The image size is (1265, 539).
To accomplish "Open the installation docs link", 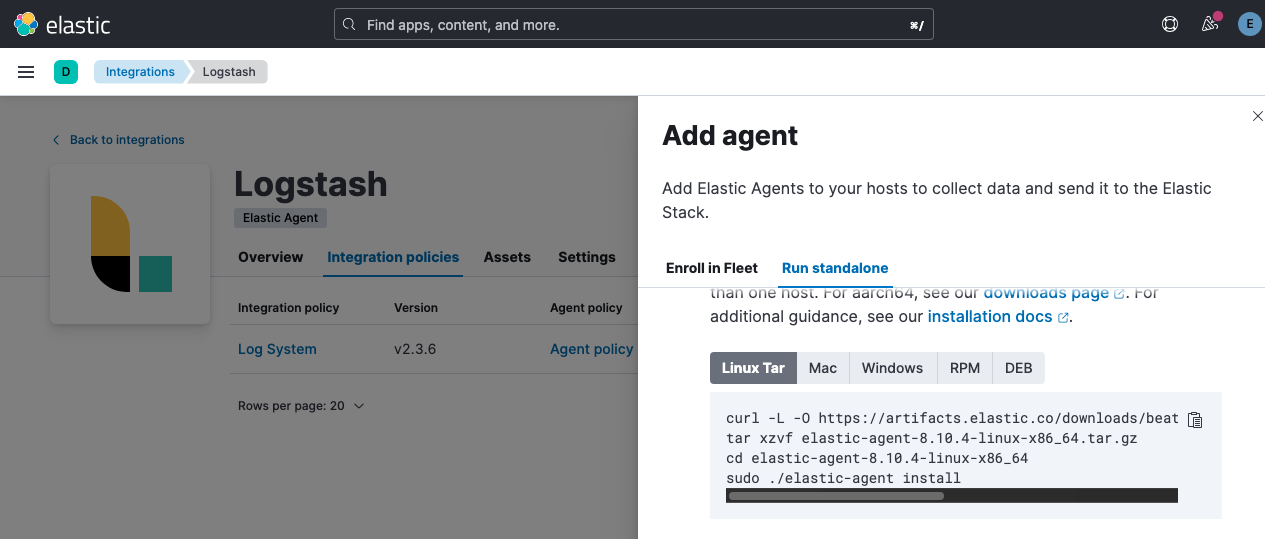I will coord(990,316).
